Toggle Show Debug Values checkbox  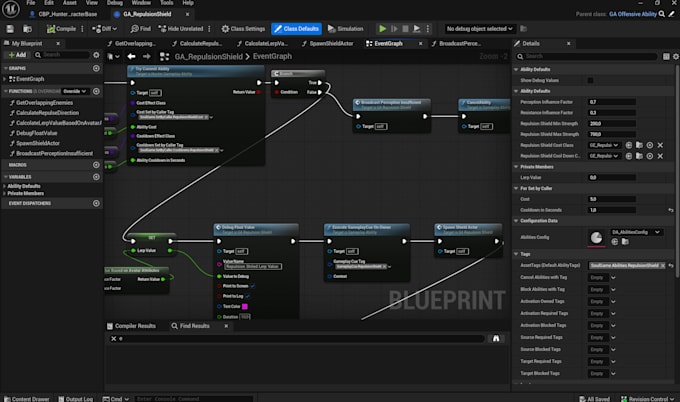coord(590,80)
